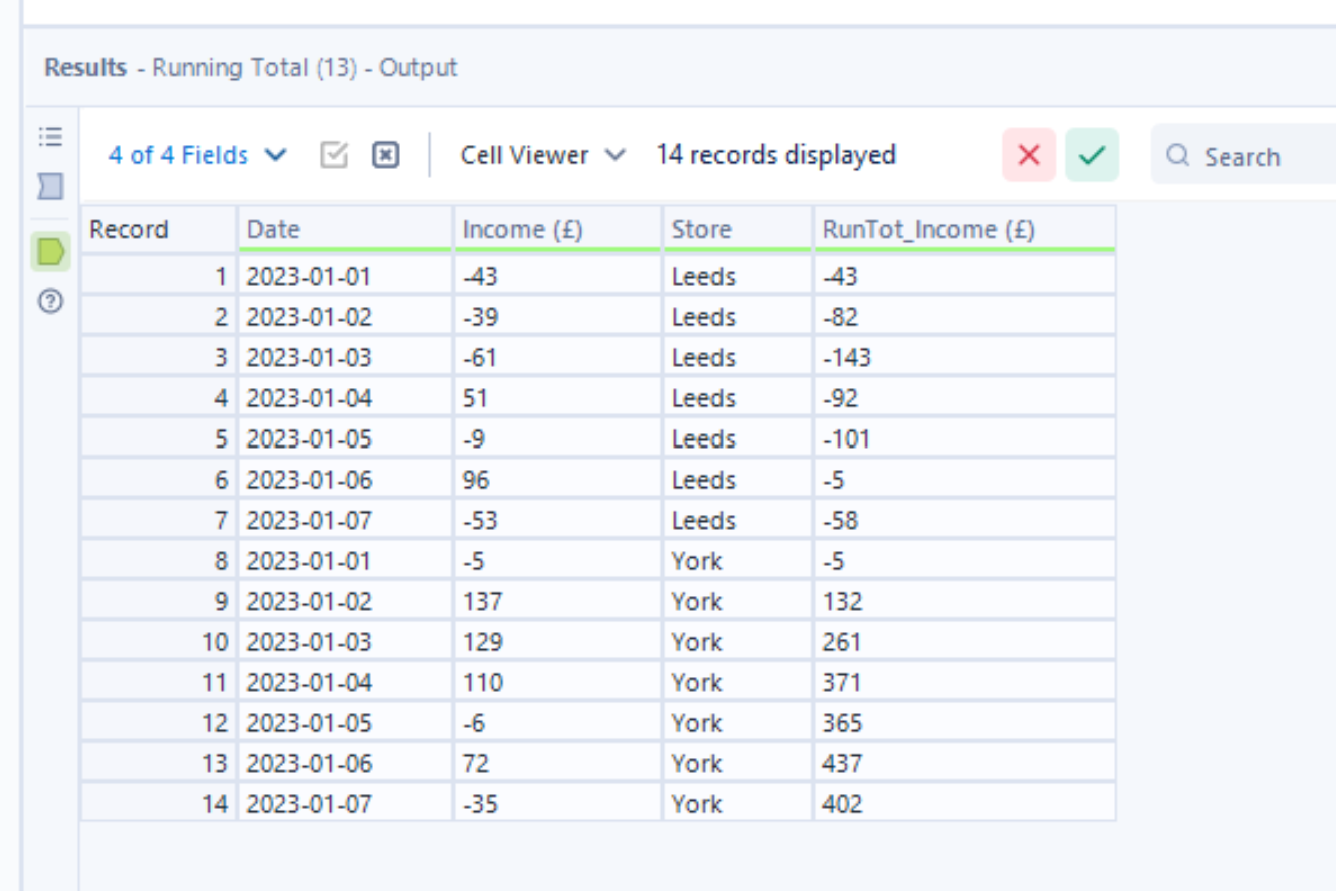Click the red X cancel button
Viewport: 1336px width, 891px height.
coord(1029,156)
